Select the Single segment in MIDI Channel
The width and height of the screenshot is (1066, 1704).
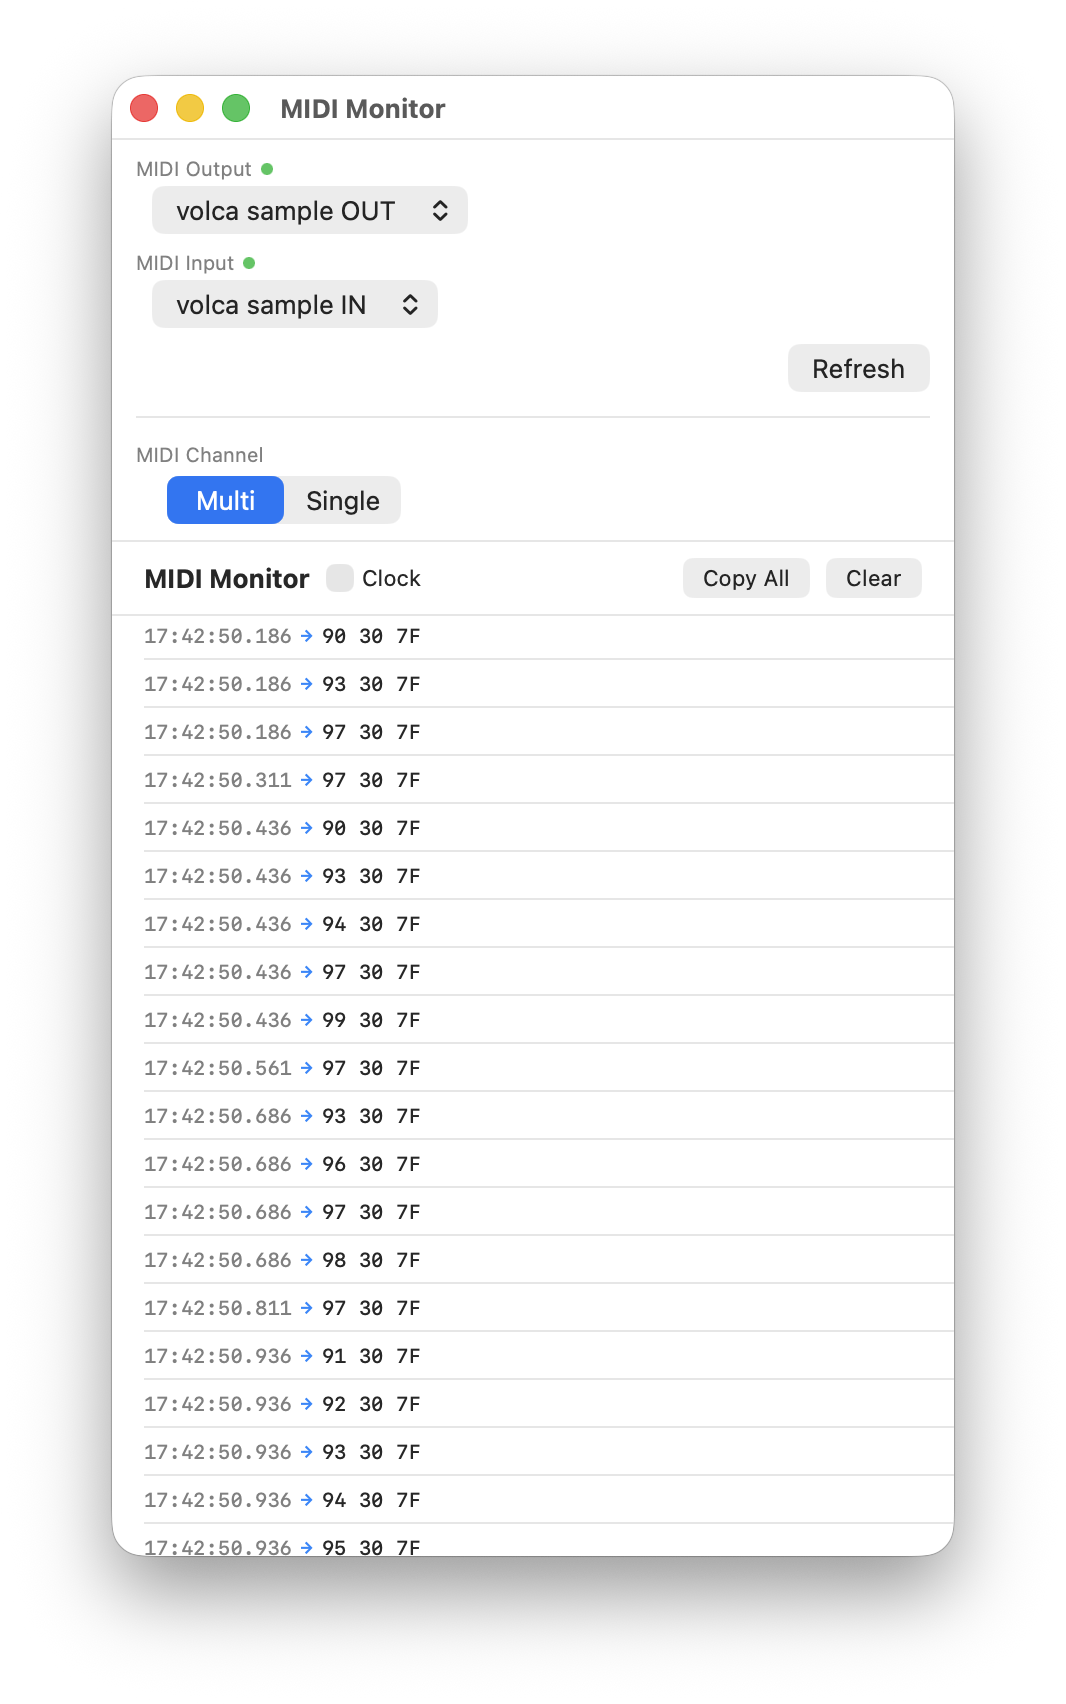pos(342,500)
